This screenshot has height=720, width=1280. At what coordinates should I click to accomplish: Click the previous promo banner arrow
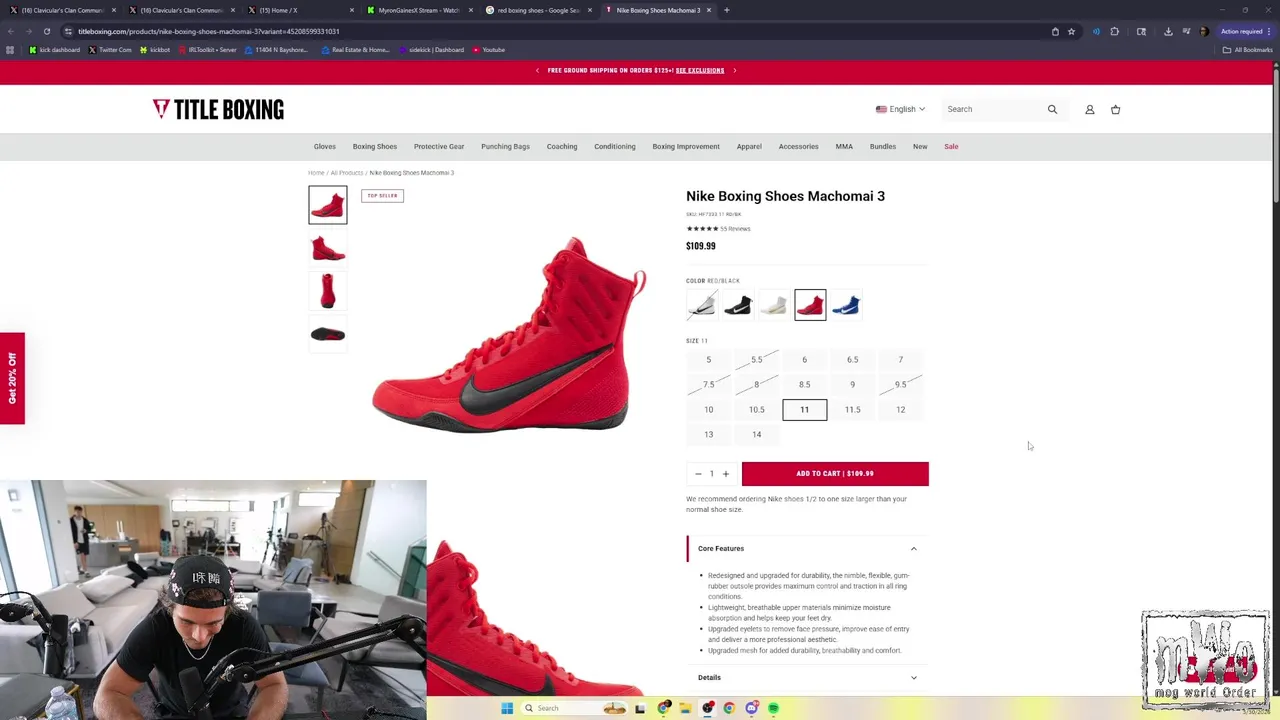pos(537,70)
